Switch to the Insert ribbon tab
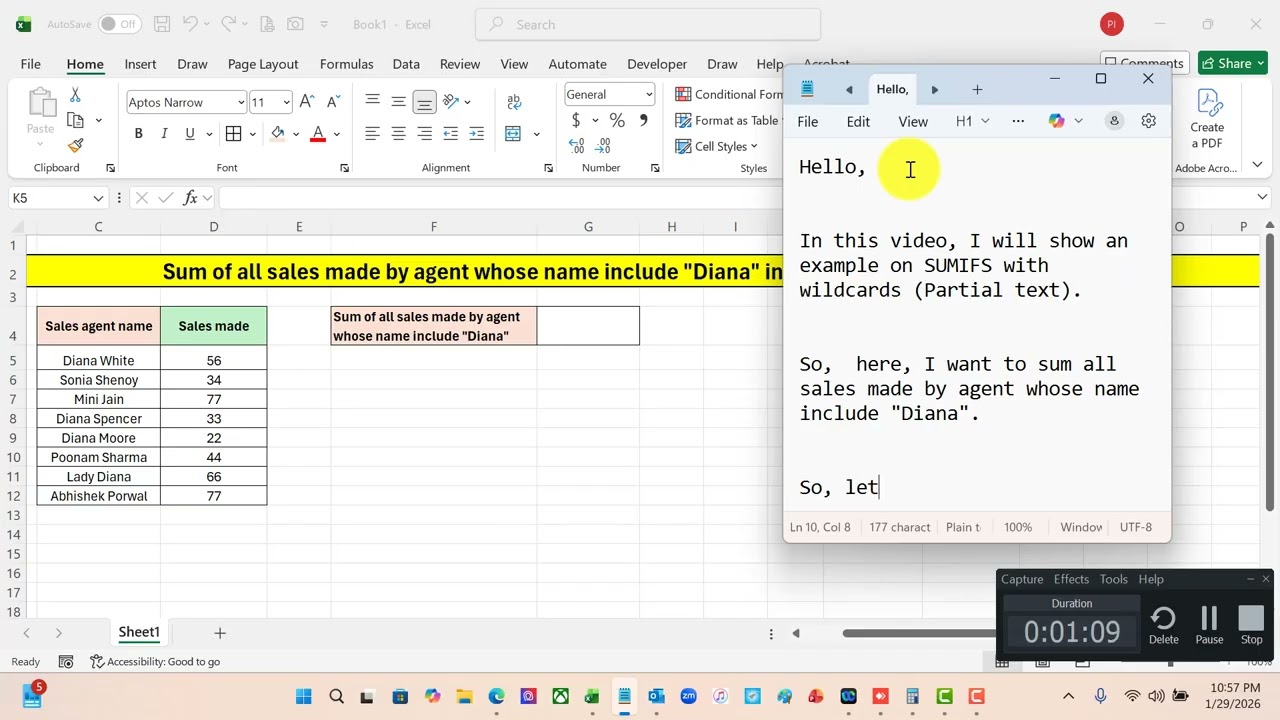1280x720 pixels. pos(140,64)
